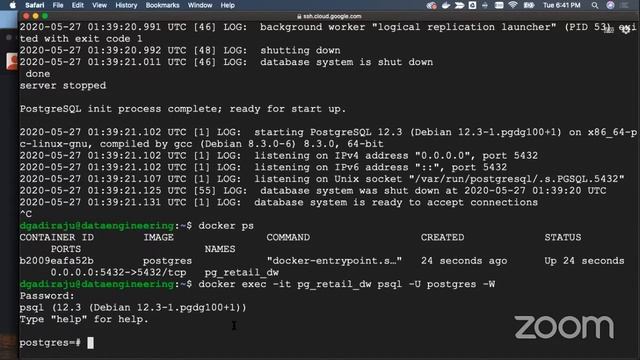Click "postgres" in the IMAGE column
640x360 pixels.
(x=167, y=261)
